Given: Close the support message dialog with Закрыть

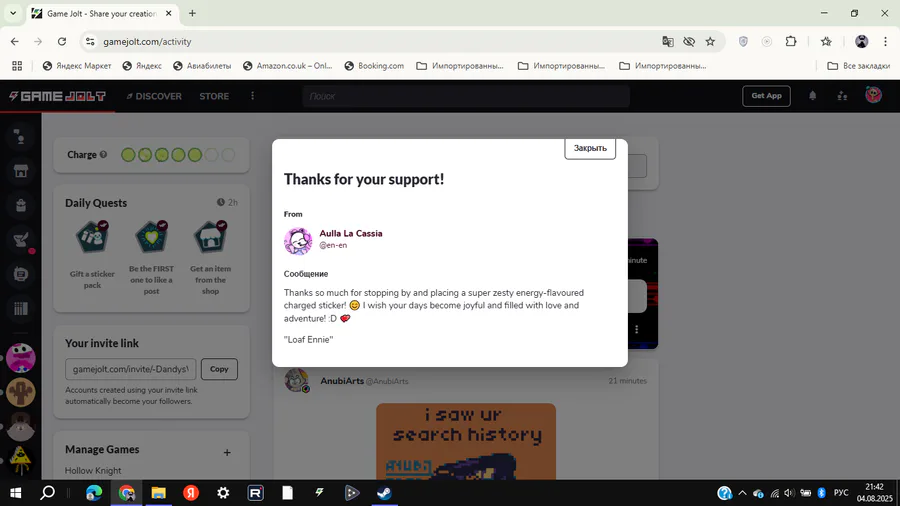Looking at the screenshot, I should click(x=589, y=148).
